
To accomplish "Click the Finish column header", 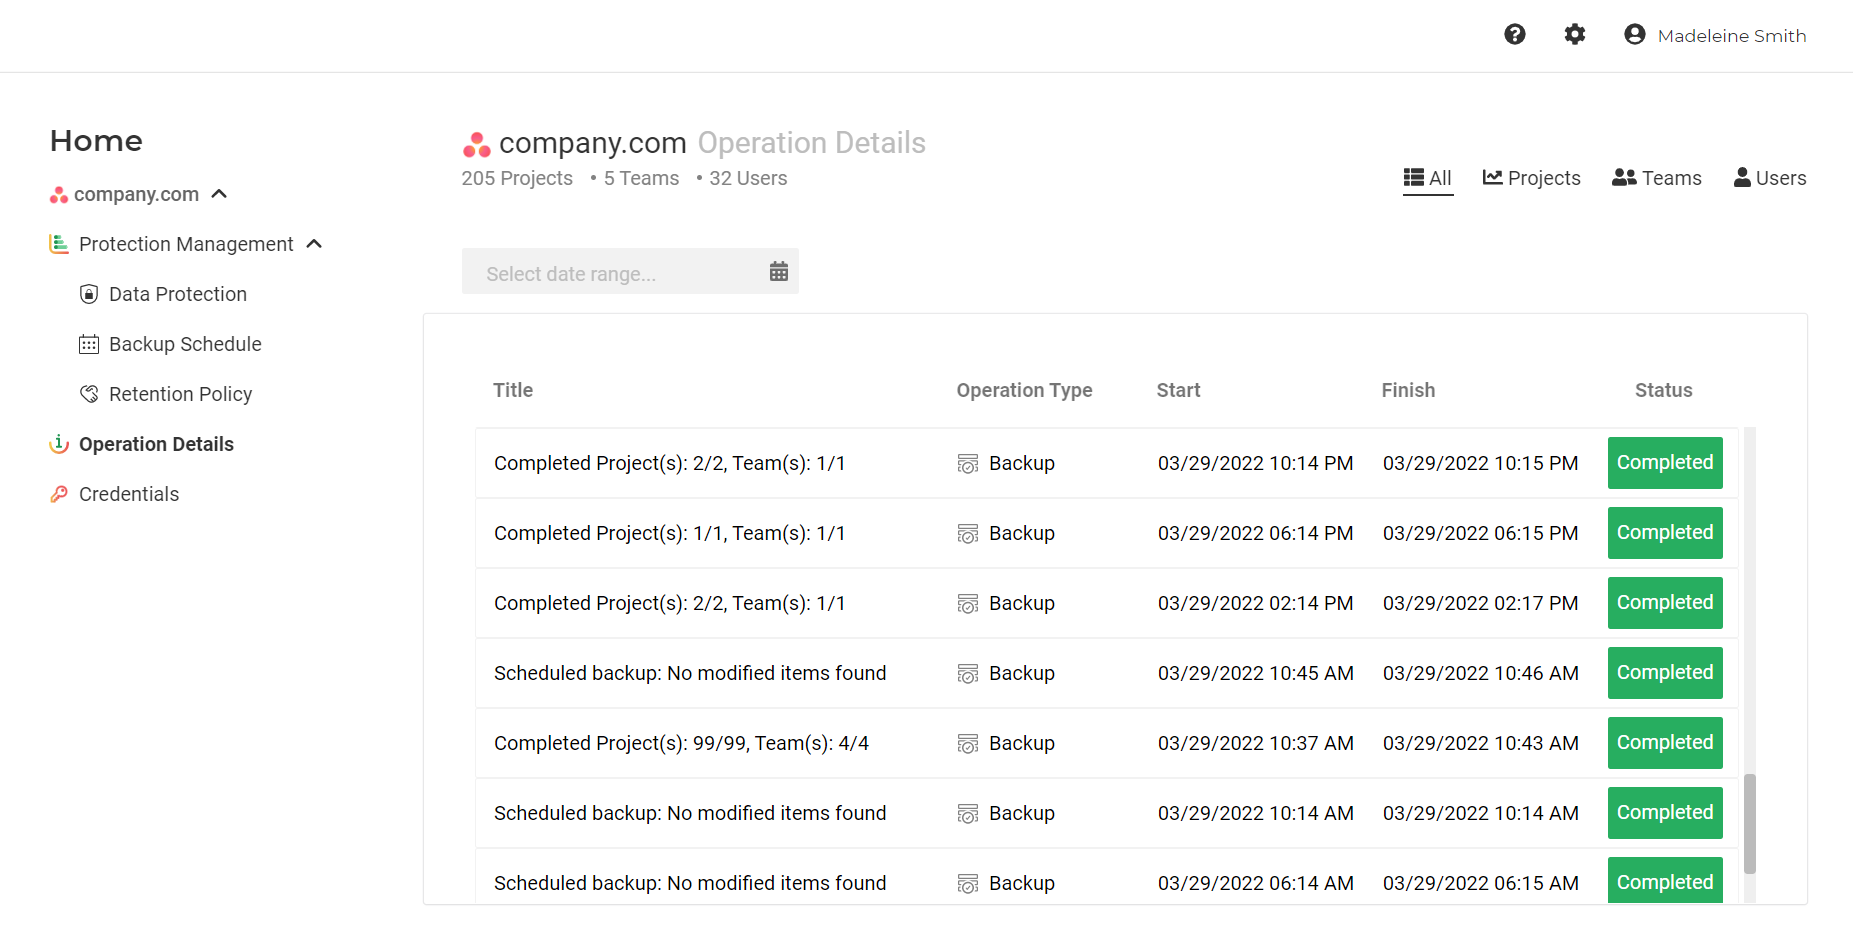I will tap(1408, 390).
